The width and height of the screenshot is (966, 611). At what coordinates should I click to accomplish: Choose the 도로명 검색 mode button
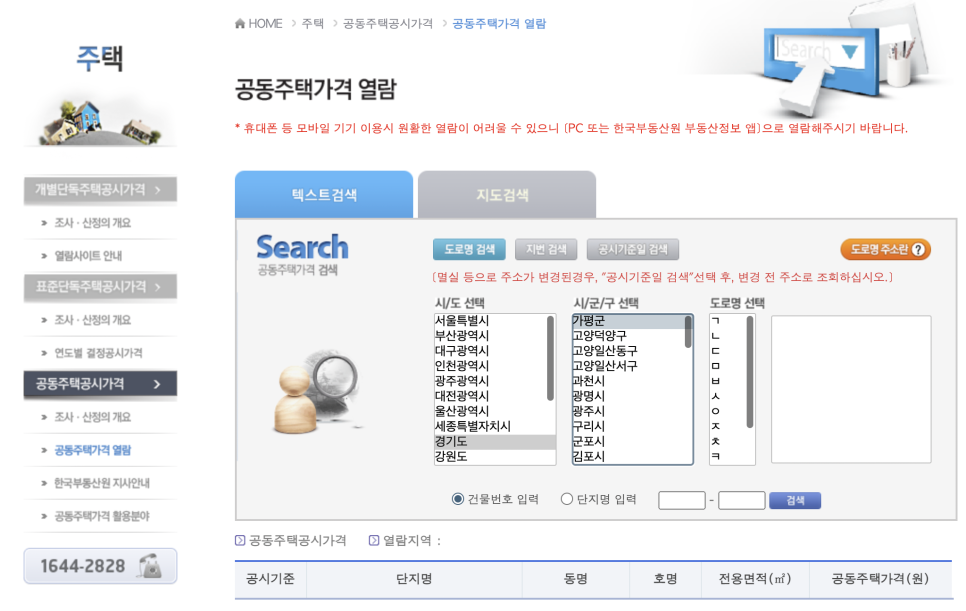pos(469,249)
